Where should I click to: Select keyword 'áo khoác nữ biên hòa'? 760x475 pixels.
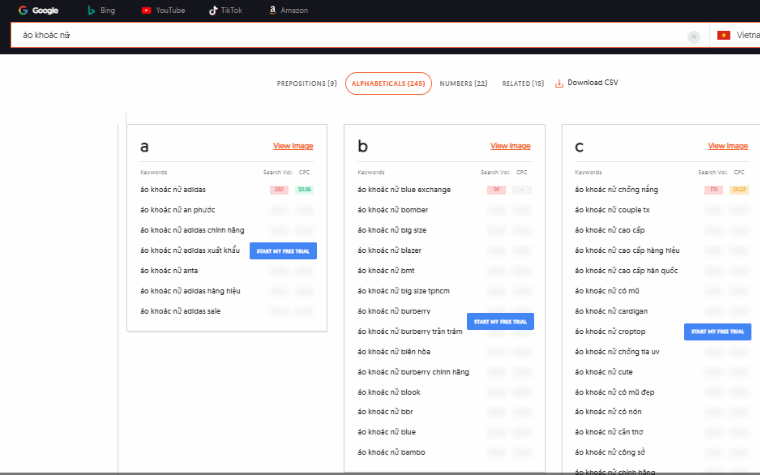(x=394, y=352)
